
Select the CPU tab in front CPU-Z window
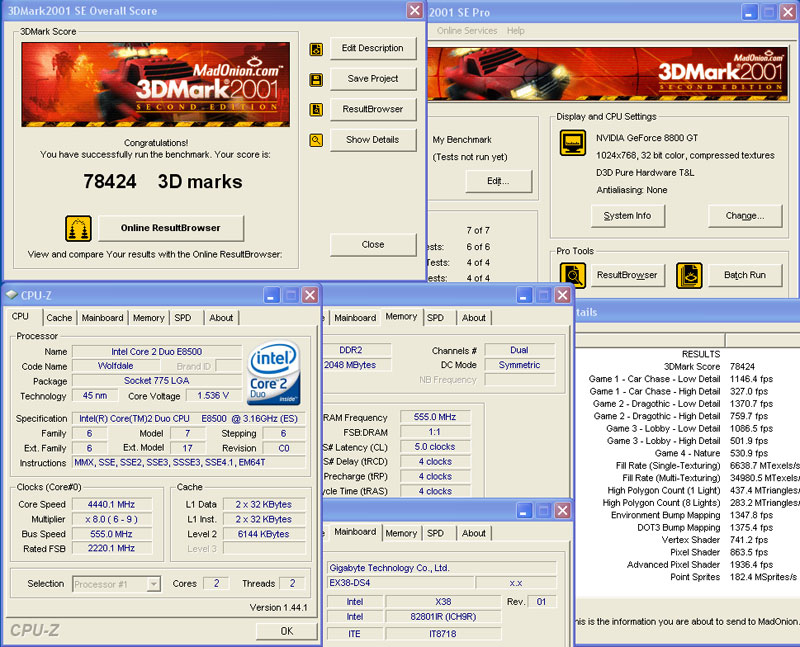pos(20,316)
